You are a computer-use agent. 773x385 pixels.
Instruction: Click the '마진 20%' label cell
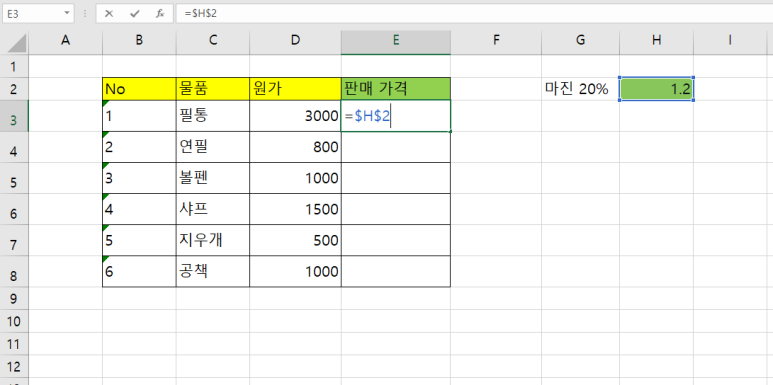(x=581, y=89)
